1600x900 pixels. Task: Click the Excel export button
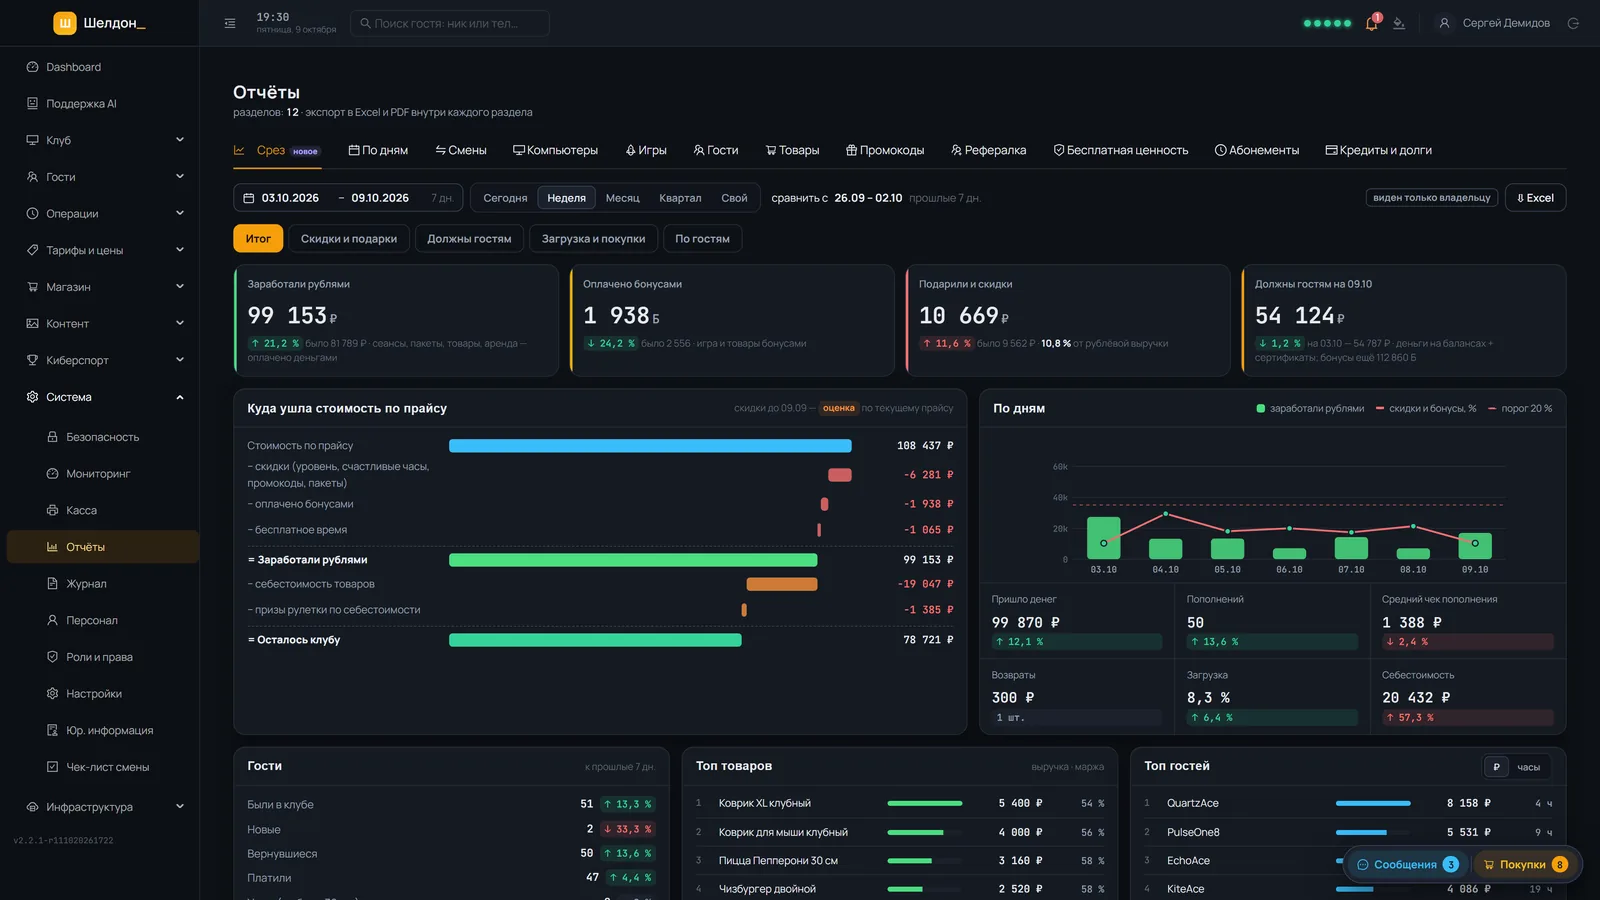point(1535,198)
